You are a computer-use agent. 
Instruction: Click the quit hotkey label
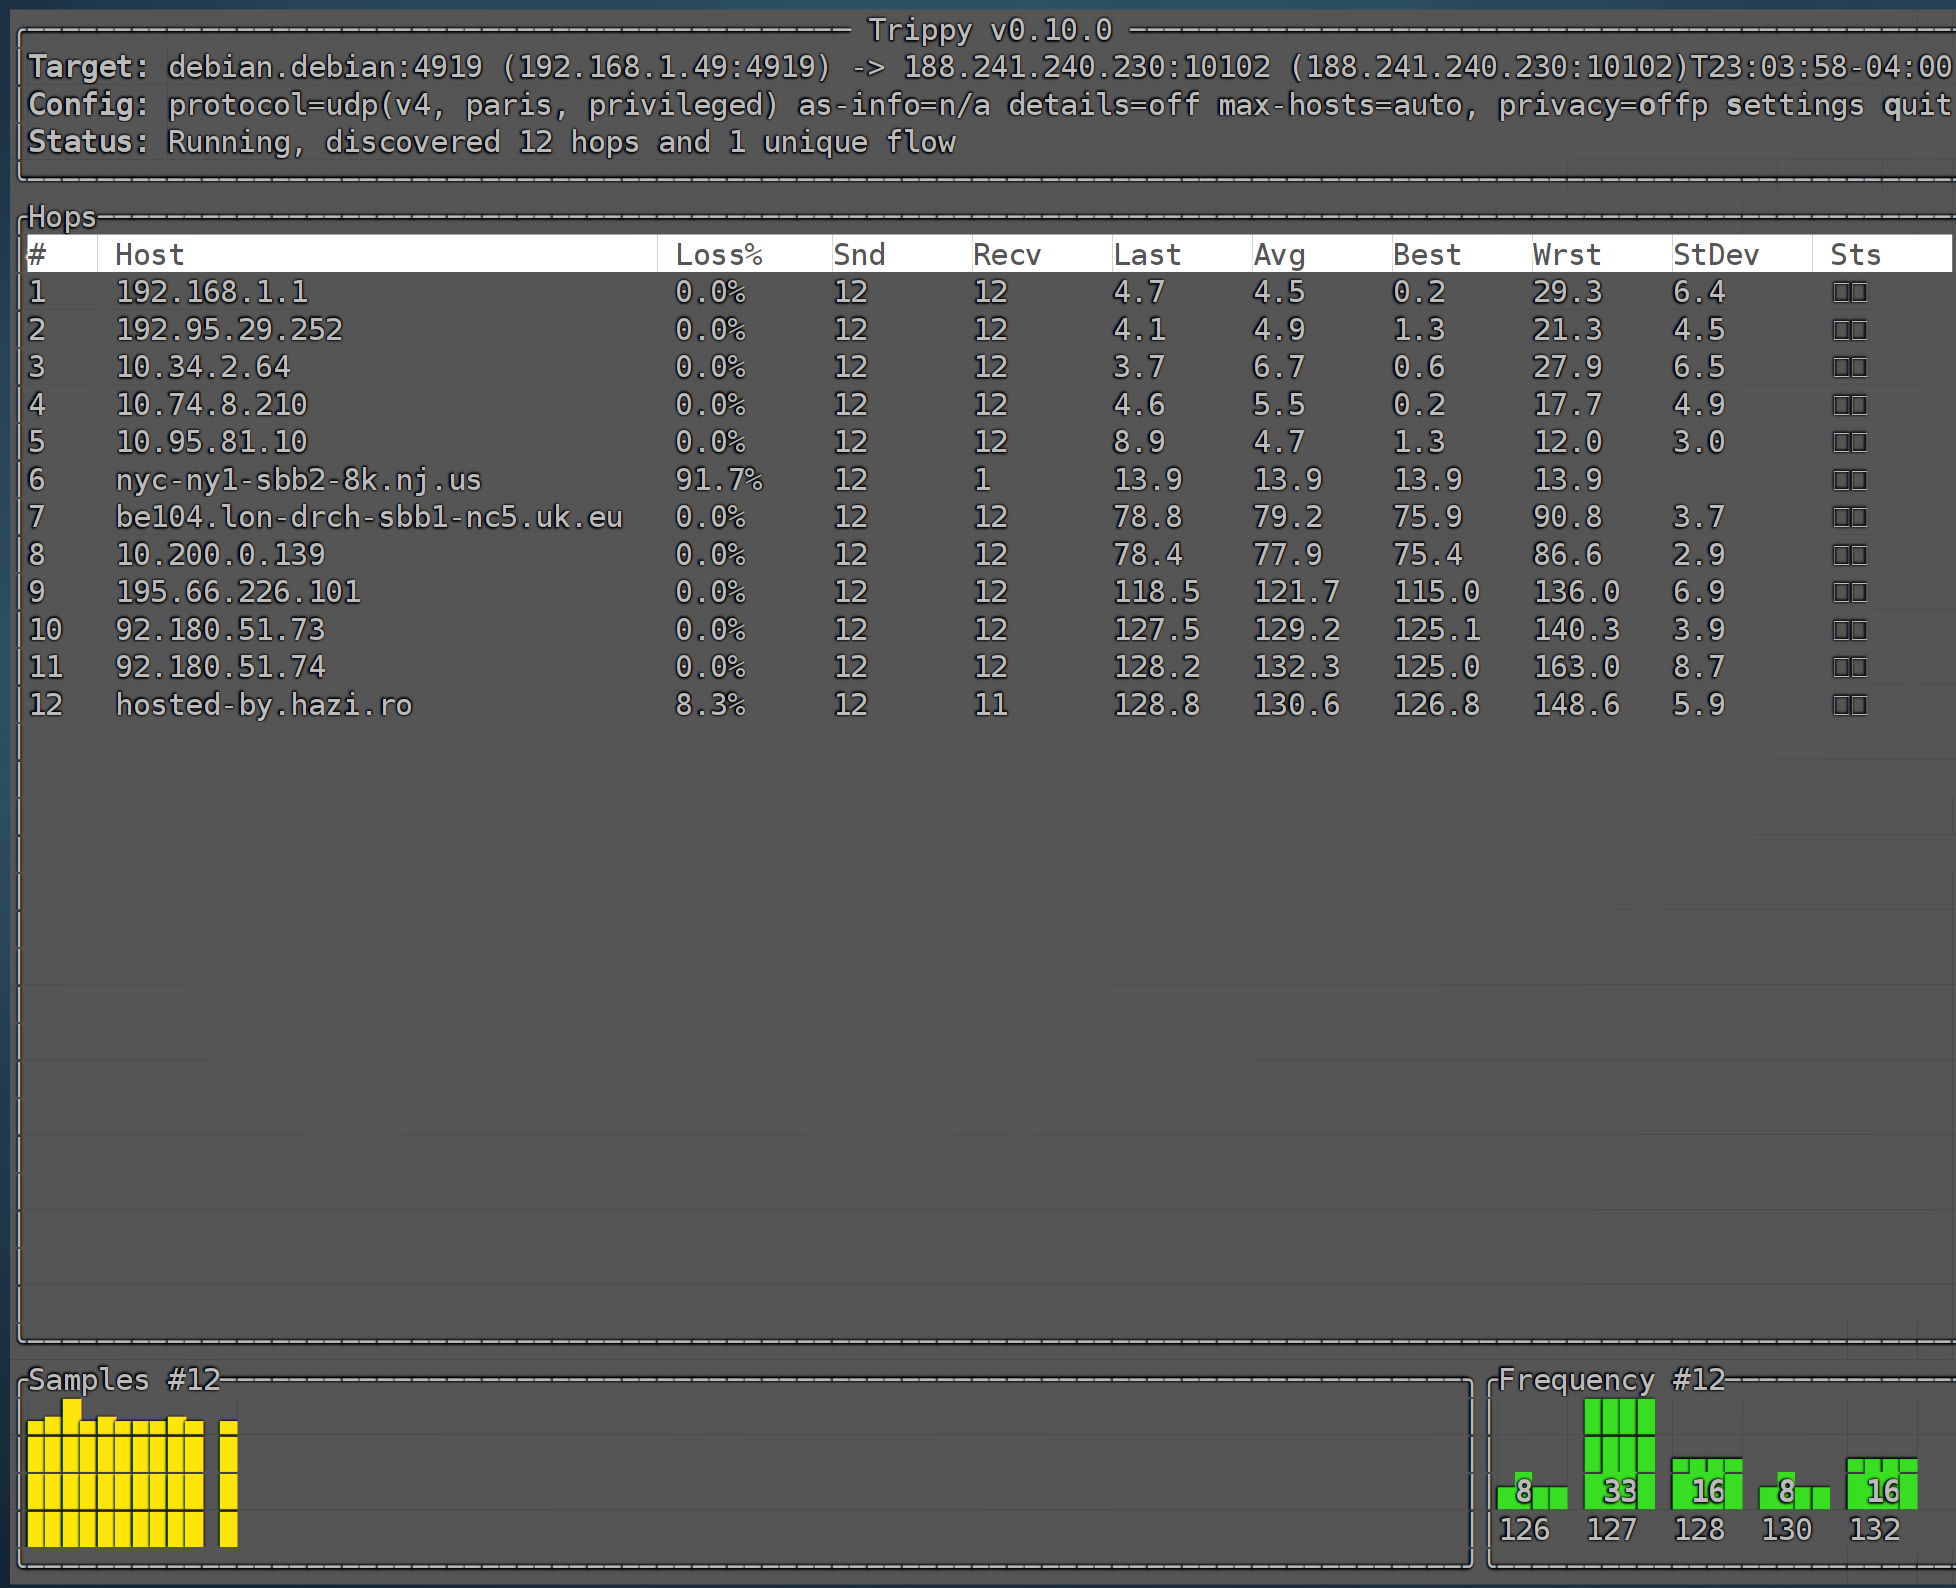coord(1916,105)
